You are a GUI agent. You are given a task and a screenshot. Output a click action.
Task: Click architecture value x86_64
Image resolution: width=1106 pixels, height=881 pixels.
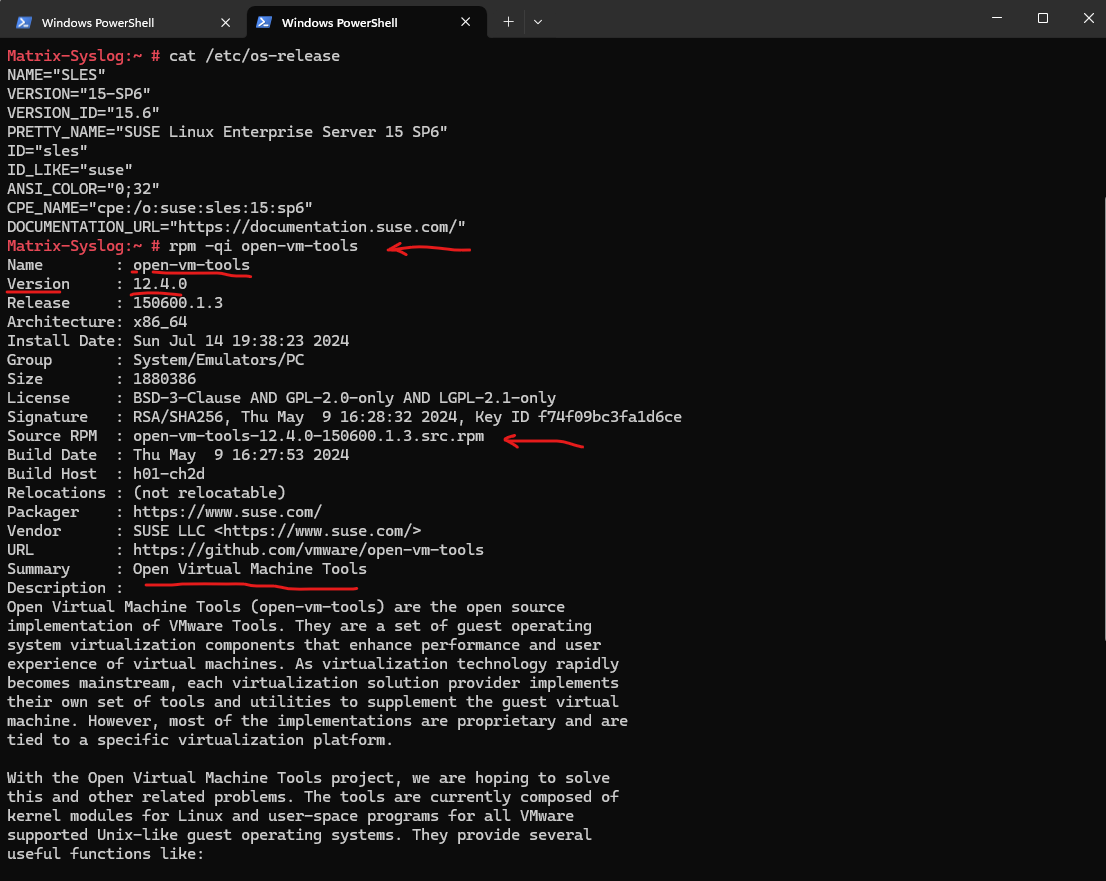pos(159,322)
